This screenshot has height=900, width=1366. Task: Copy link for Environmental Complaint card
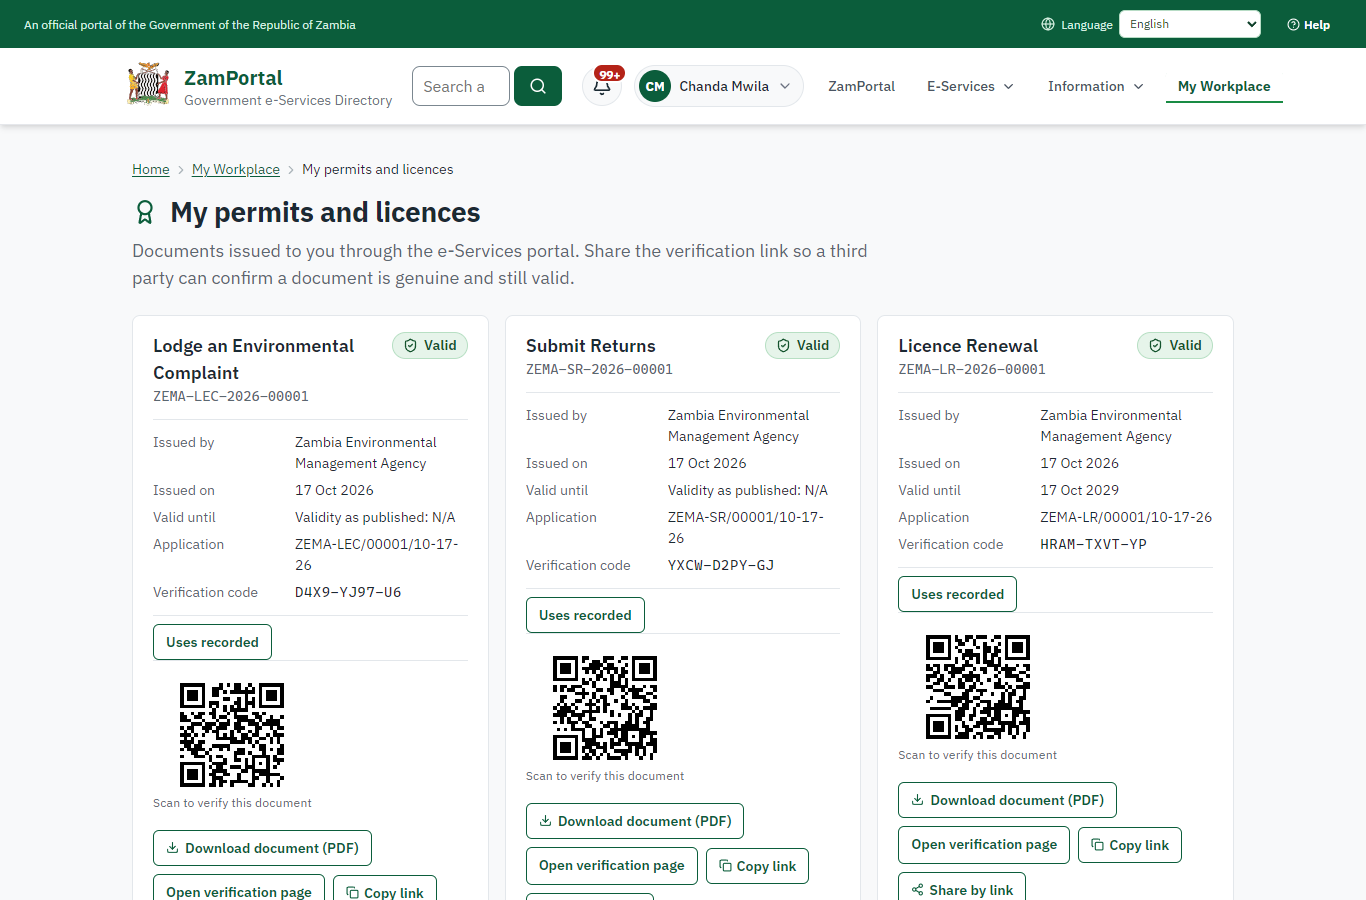(385, 887)
